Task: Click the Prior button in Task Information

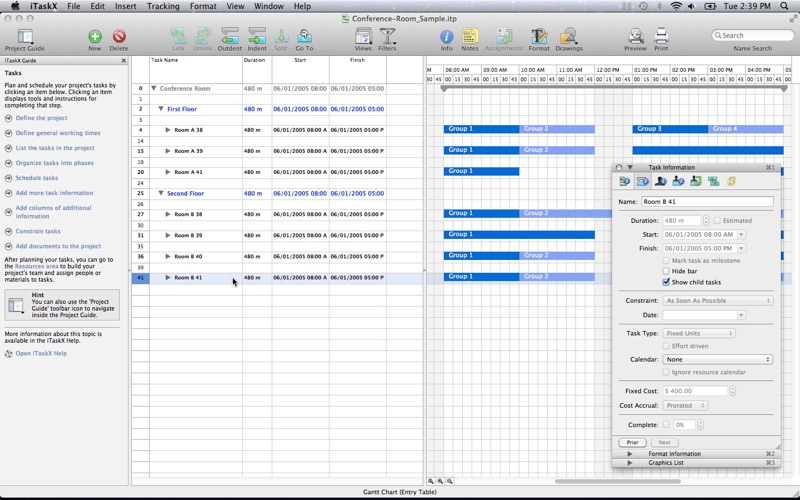Action: (x=632, y=442)
